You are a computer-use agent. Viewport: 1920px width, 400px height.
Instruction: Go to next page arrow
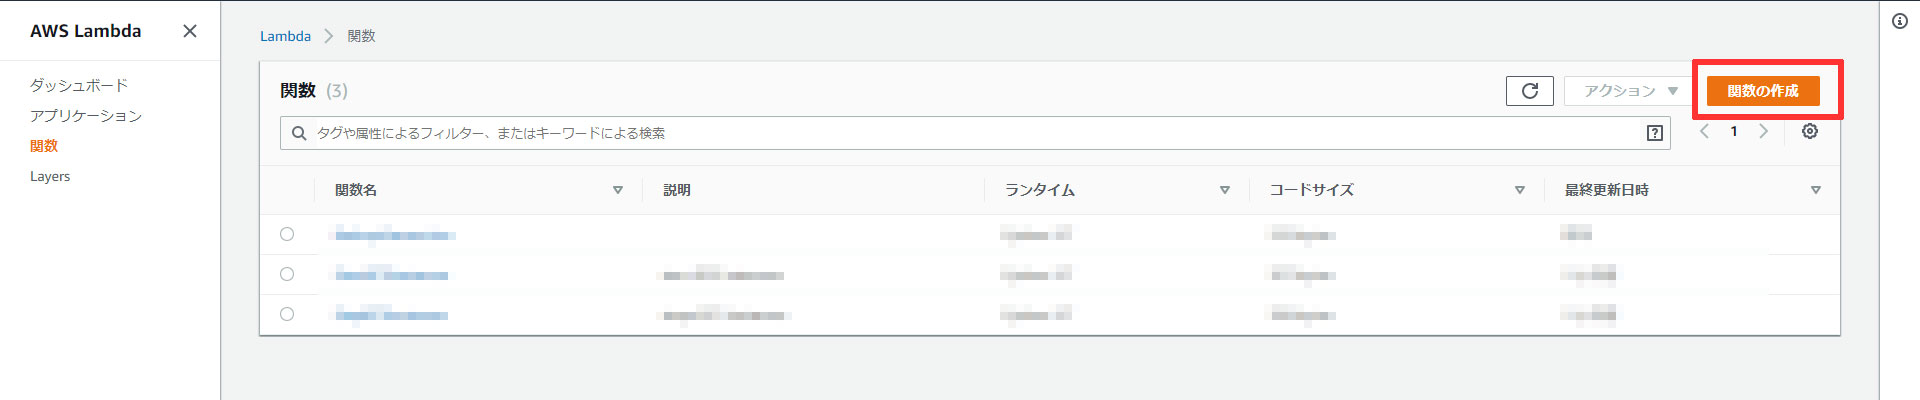[x=1763, y=132]
